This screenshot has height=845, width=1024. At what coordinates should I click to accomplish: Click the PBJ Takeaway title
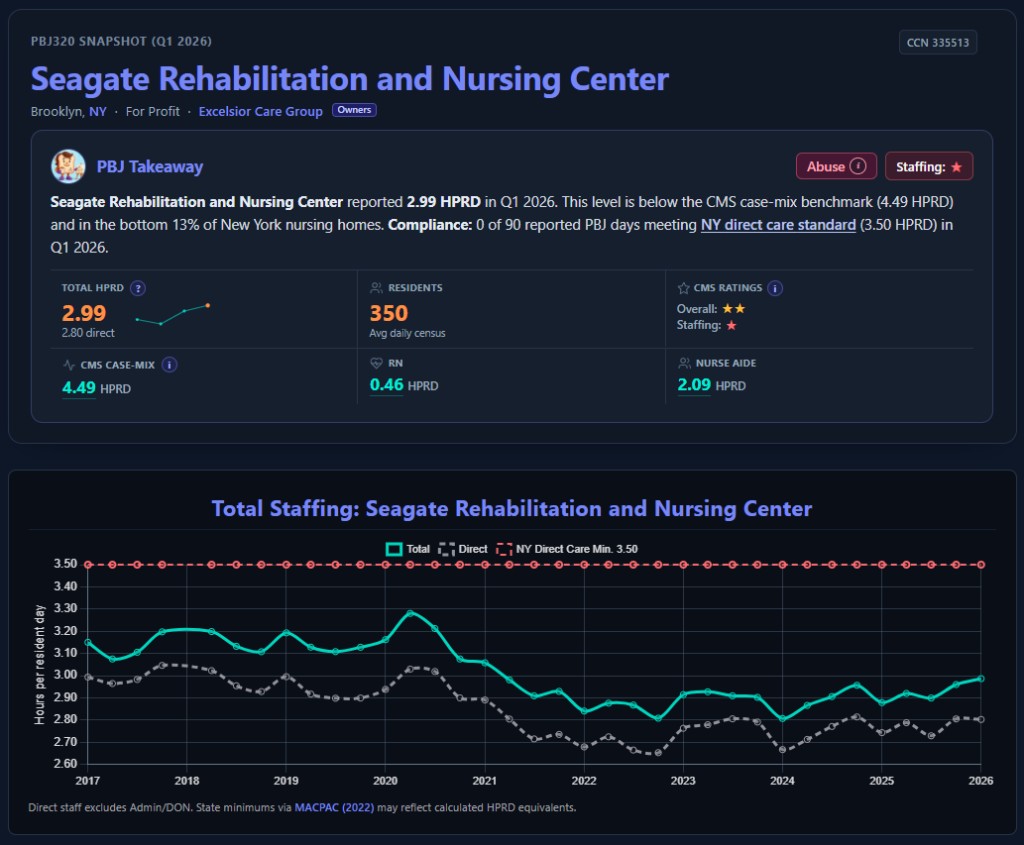[x=150, y=167]
